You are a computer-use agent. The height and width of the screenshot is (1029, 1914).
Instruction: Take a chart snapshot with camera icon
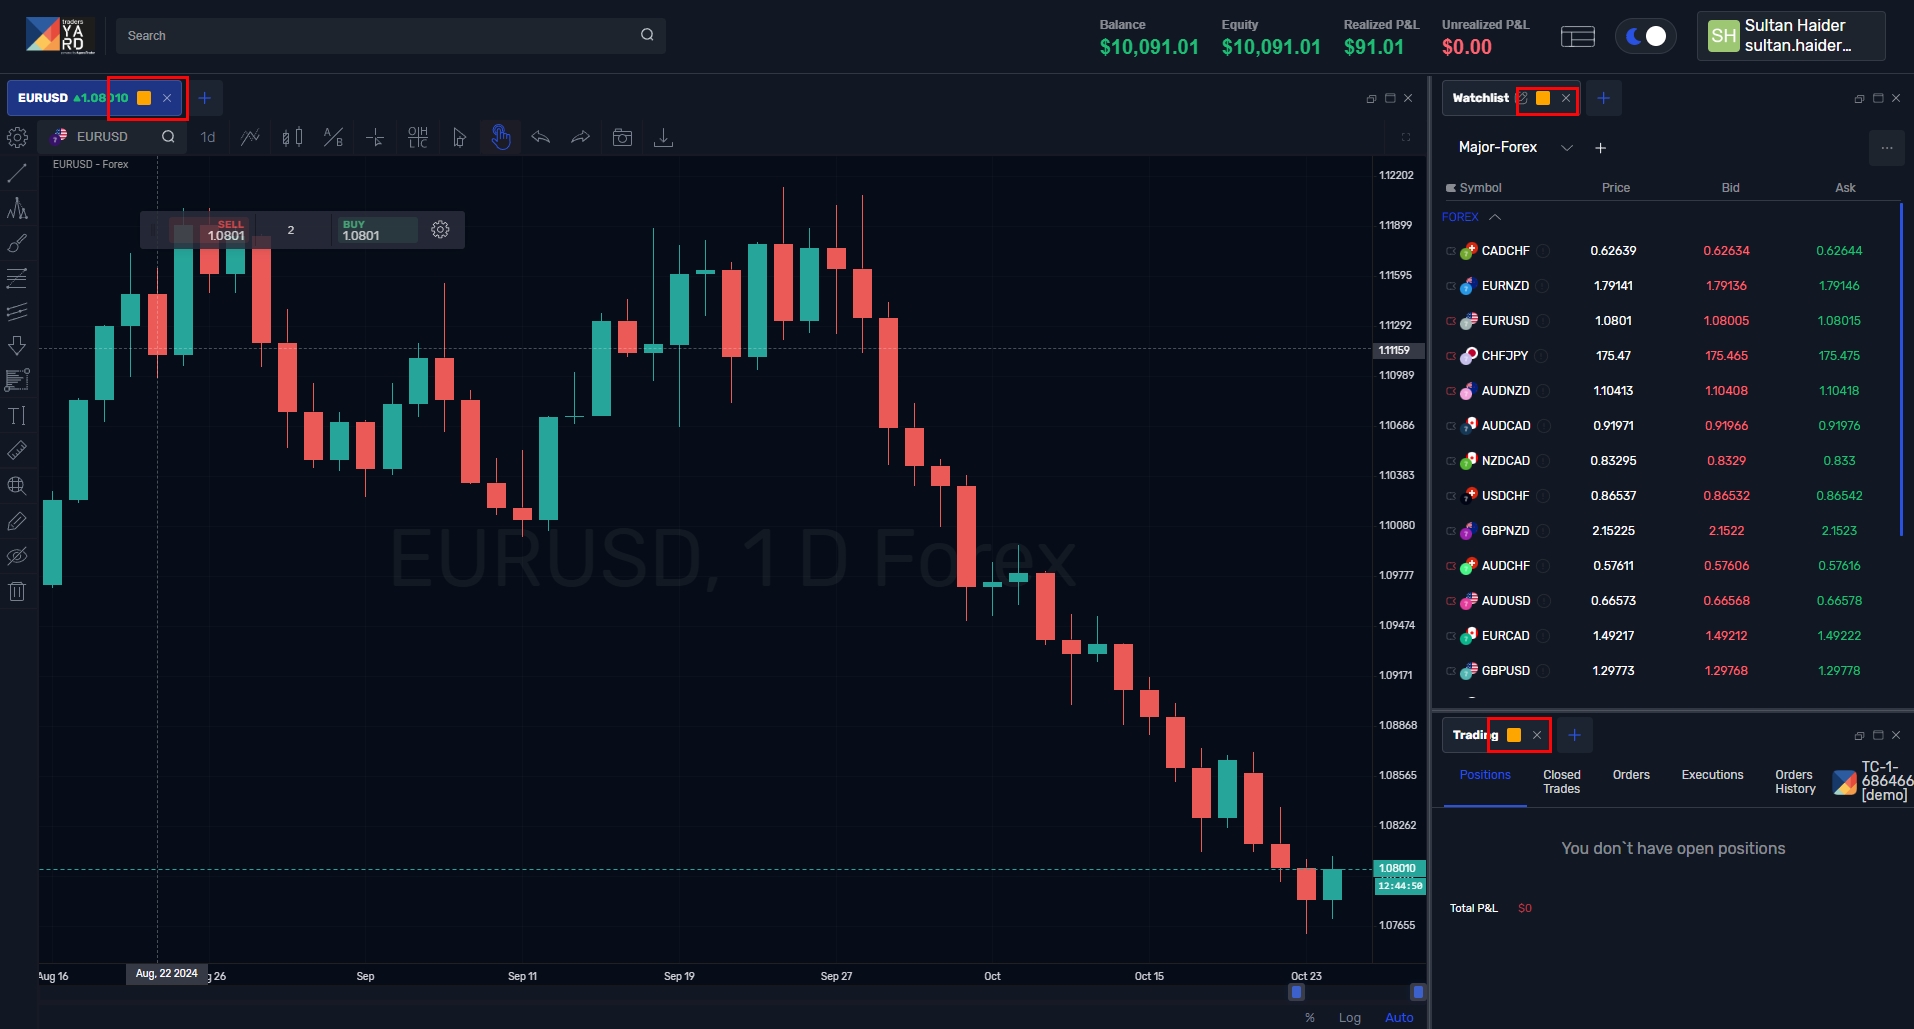click(x=622, y=137)
